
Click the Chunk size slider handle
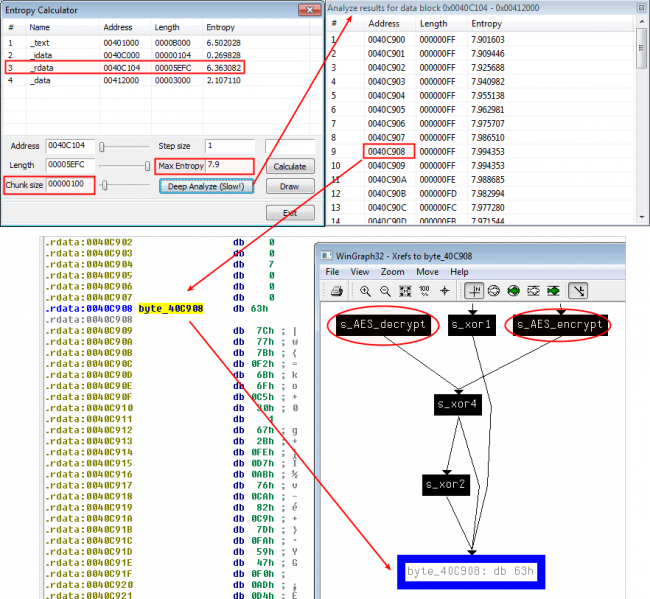click(106, 185)
